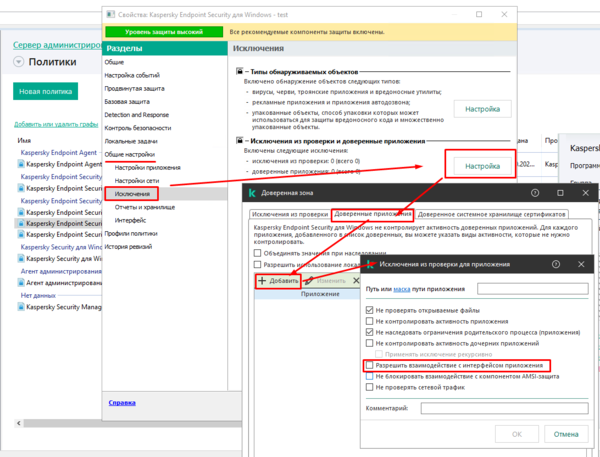The height and width of the screenshot is (457, 600).
Task: Click policy icon of the highlighted Kaspersky Endpoint Securi row
Action: (x=21, y=223)
